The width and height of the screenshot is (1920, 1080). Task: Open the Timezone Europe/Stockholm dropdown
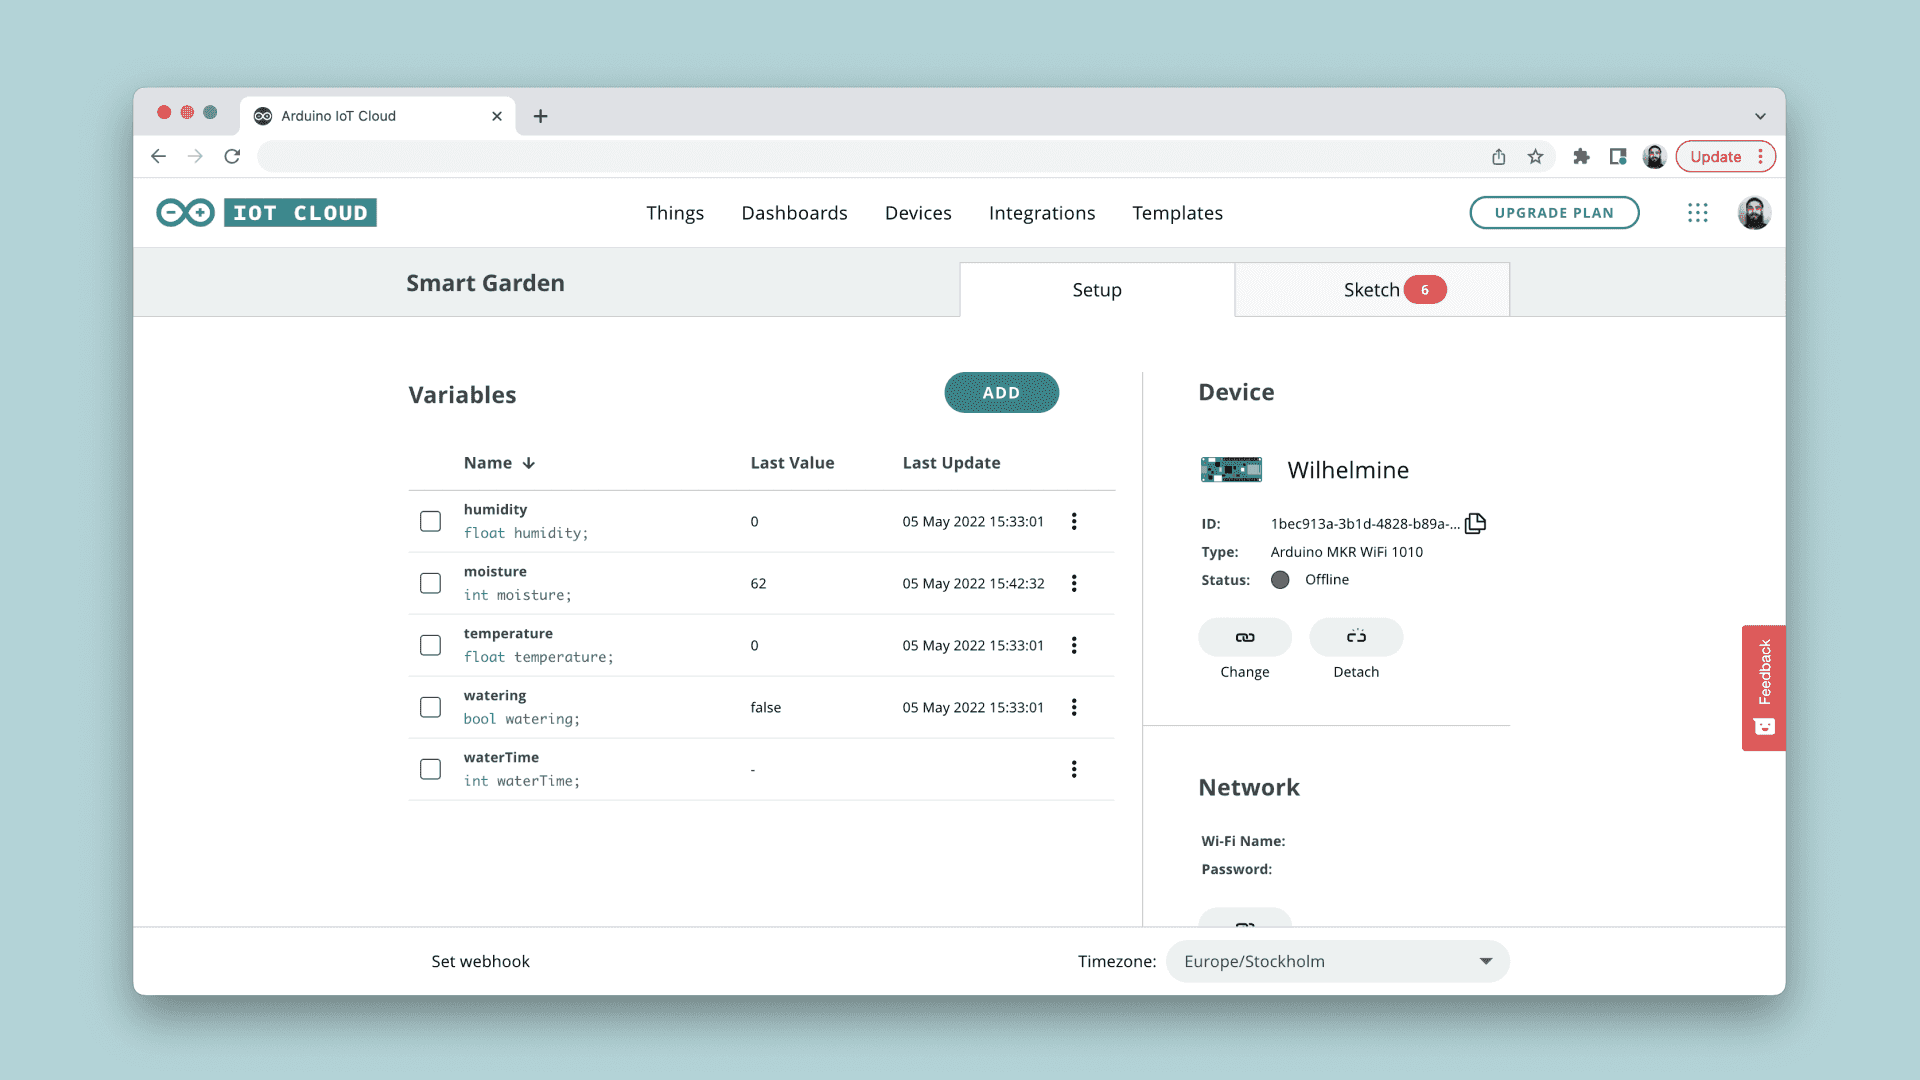pyautogui.click(x=1337, y=961)
